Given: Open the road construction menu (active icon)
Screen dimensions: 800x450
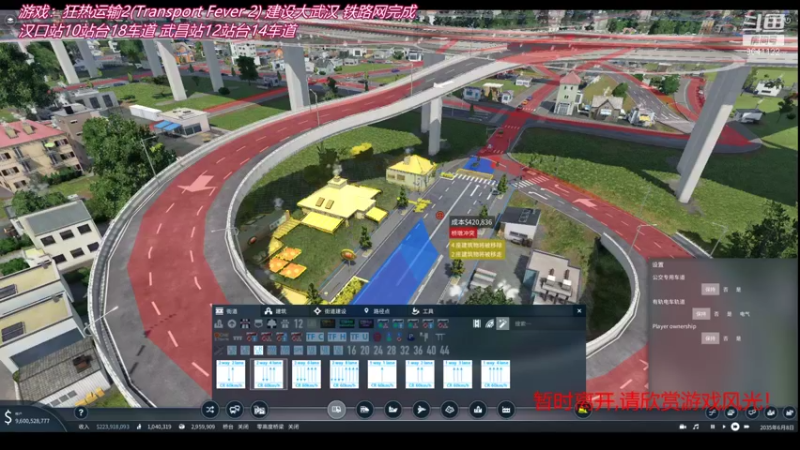Looking at the screenshot, I should pos(336,409).
